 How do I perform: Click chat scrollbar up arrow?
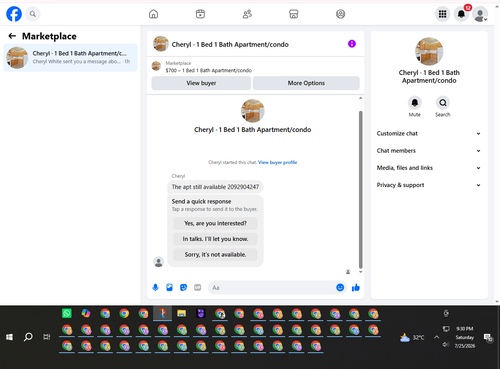click(360, 98)
